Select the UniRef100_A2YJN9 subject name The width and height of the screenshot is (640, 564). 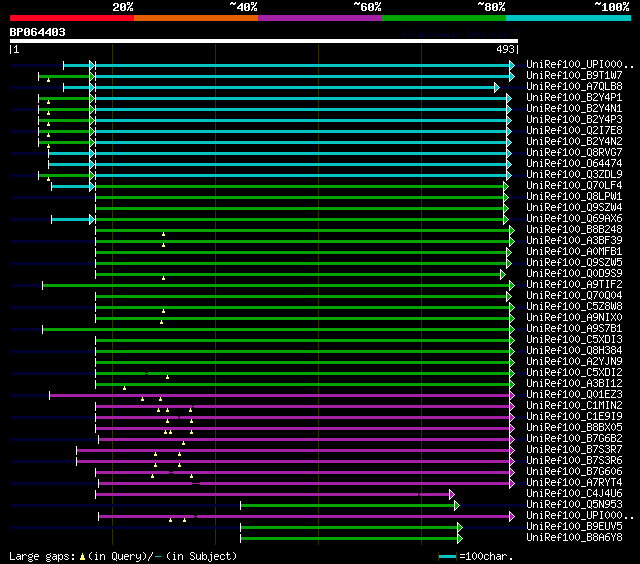(574, 362)
